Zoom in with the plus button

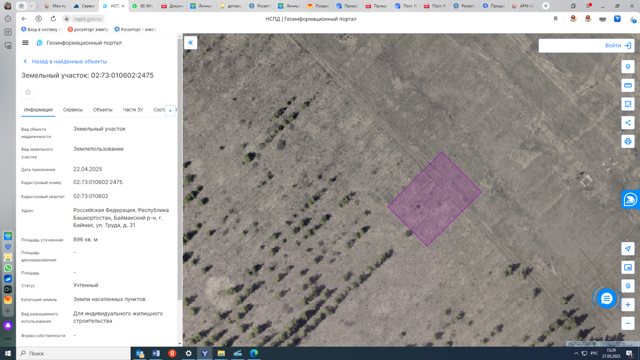point(628,304)
